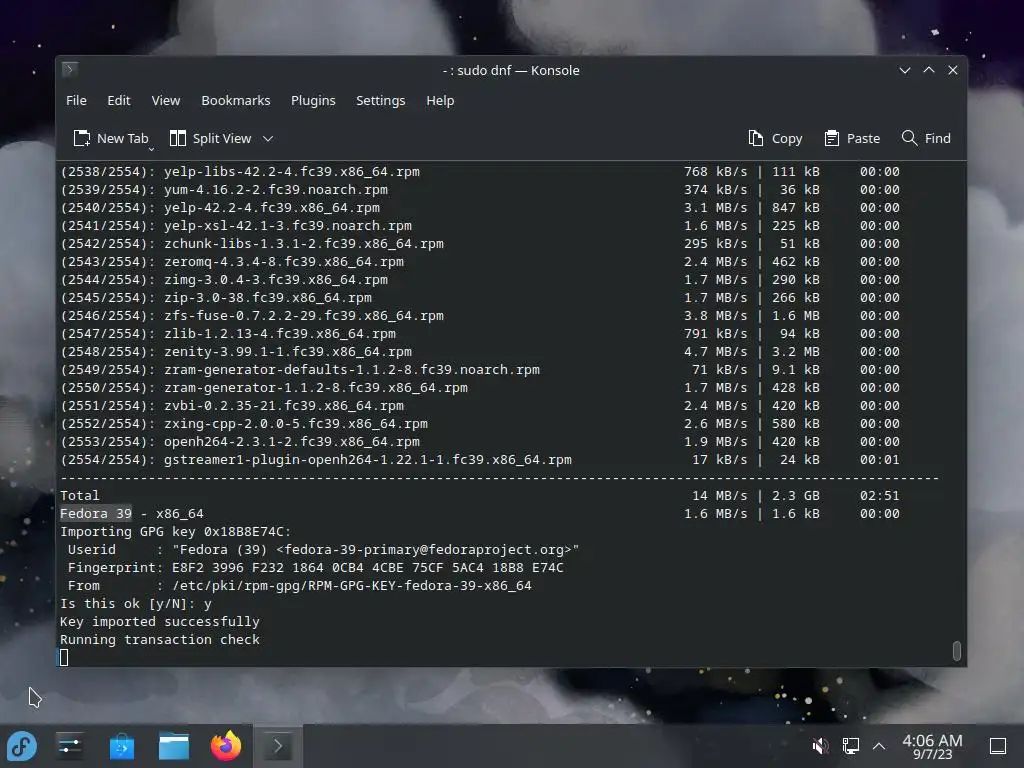Click the Copy toolbar button
The image size is (1024, 768).
pyautogui.click(x=775, y=138)
